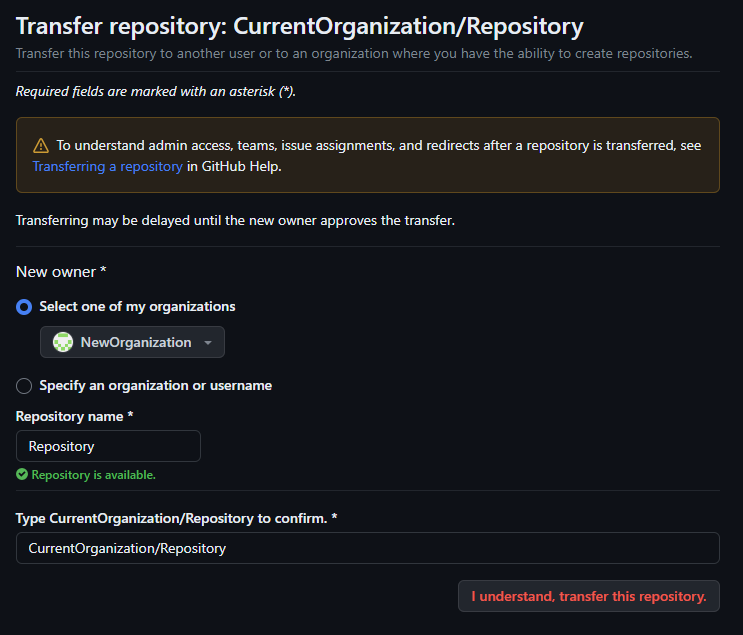This screenshot has height=635, width=743.
Task: Open the 'Transferring a repository' help link
Action: click(x=107, y=167)
